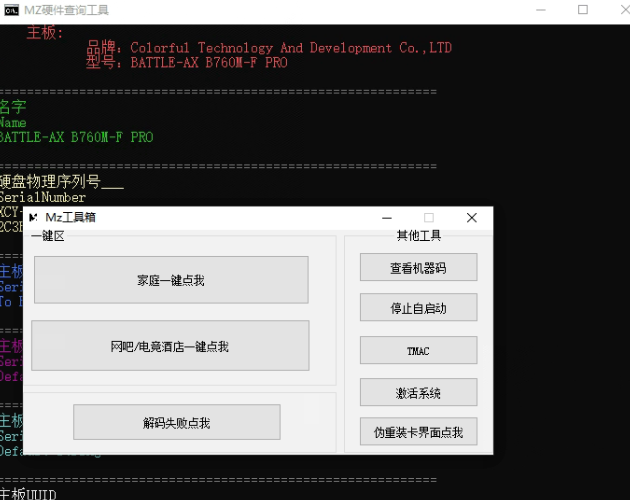Screen dimensions: 630x500
Task: Minimize the Mz工具箱 dialog
Action: [x=386, y=218]
